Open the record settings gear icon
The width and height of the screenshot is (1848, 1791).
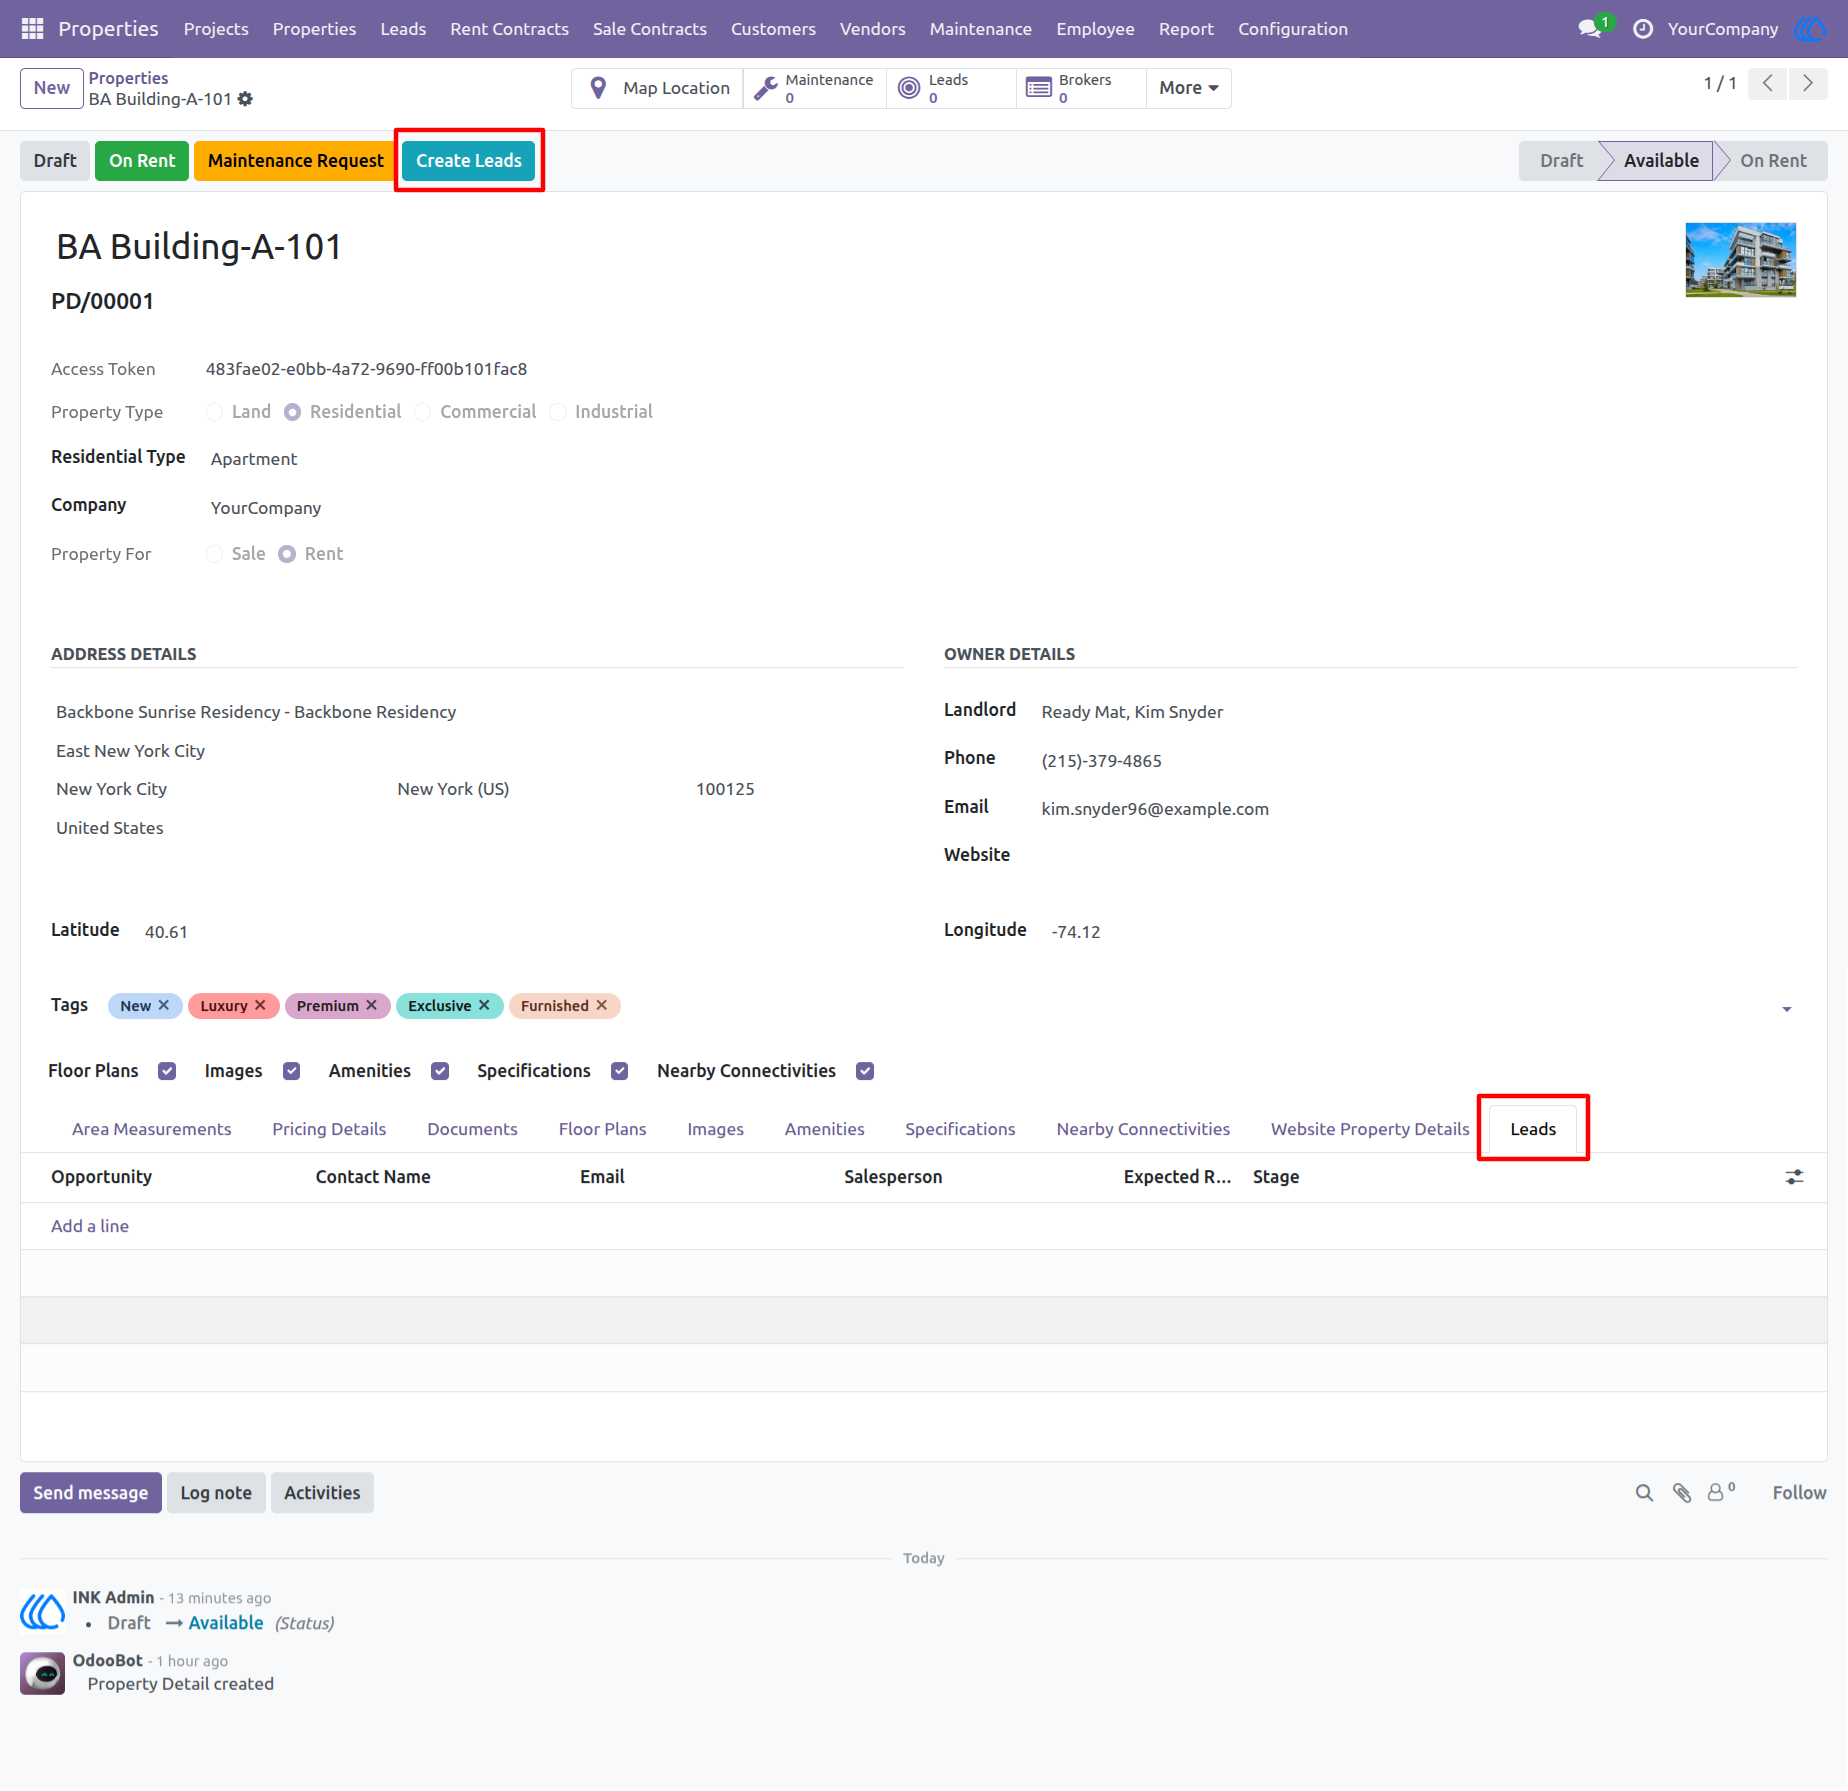pos(246,99)
